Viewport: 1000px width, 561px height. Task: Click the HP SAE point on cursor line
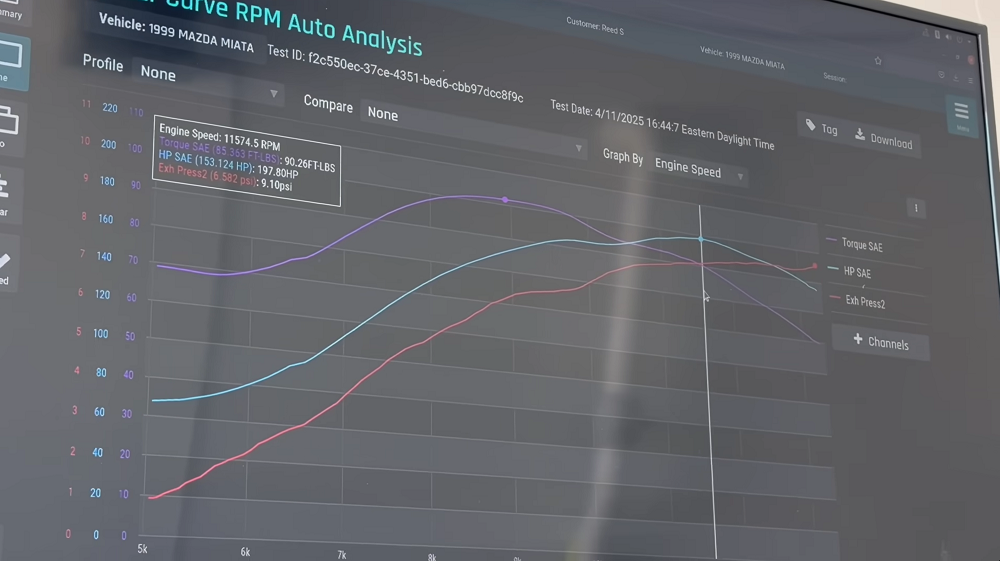(701, 240)
